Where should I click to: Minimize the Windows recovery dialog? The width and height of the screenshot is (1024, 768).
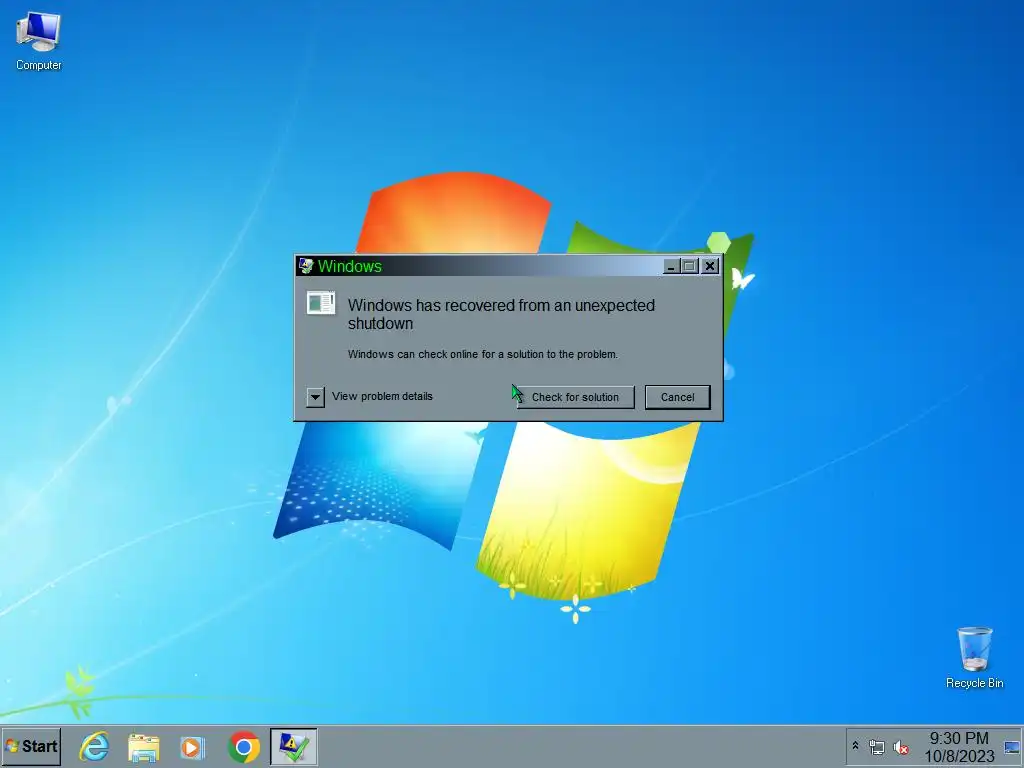671,266
